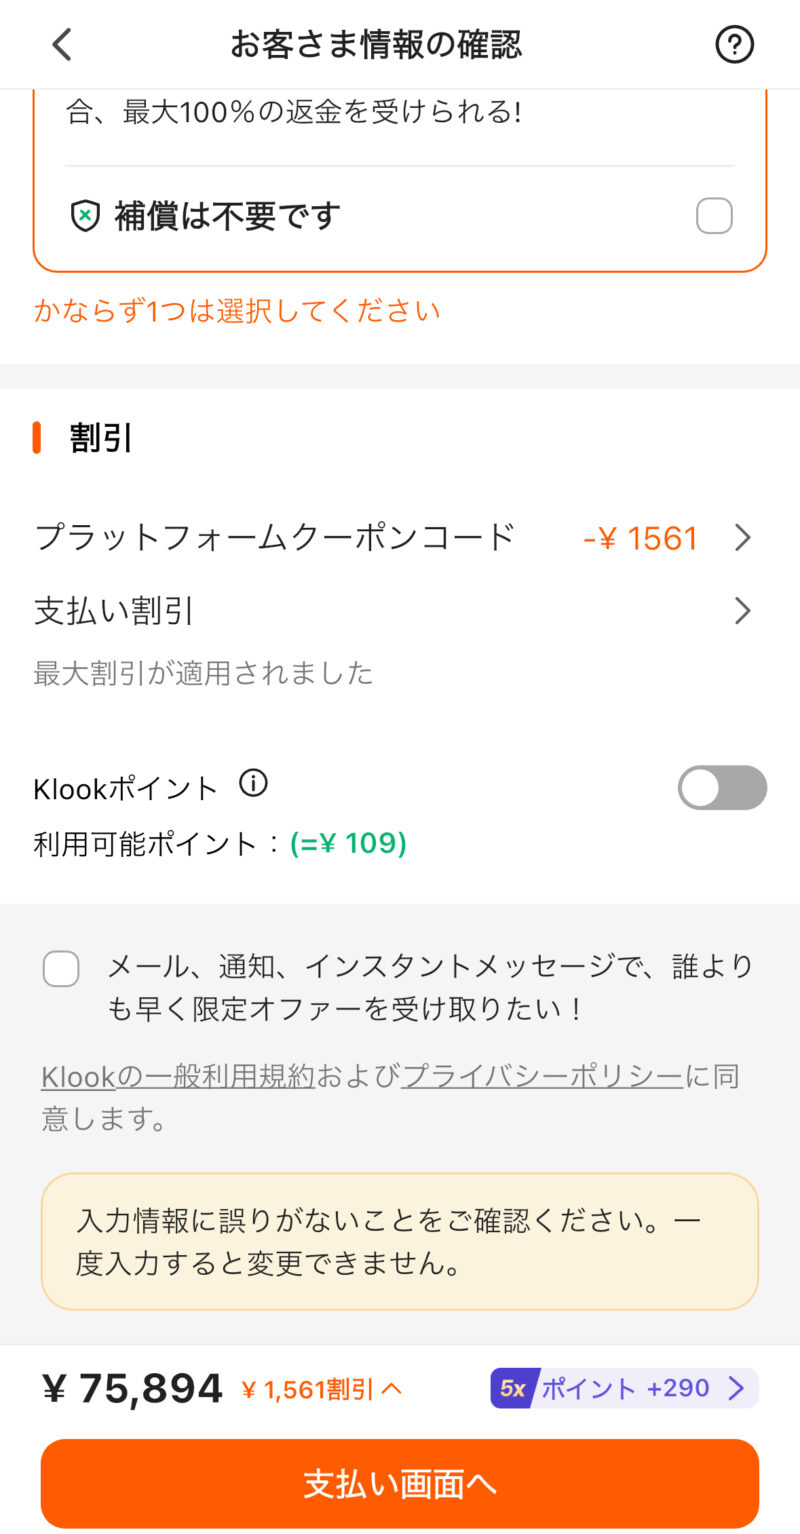Open help via question mark icon
The image size is (800, 1534).
pos(735,44)
